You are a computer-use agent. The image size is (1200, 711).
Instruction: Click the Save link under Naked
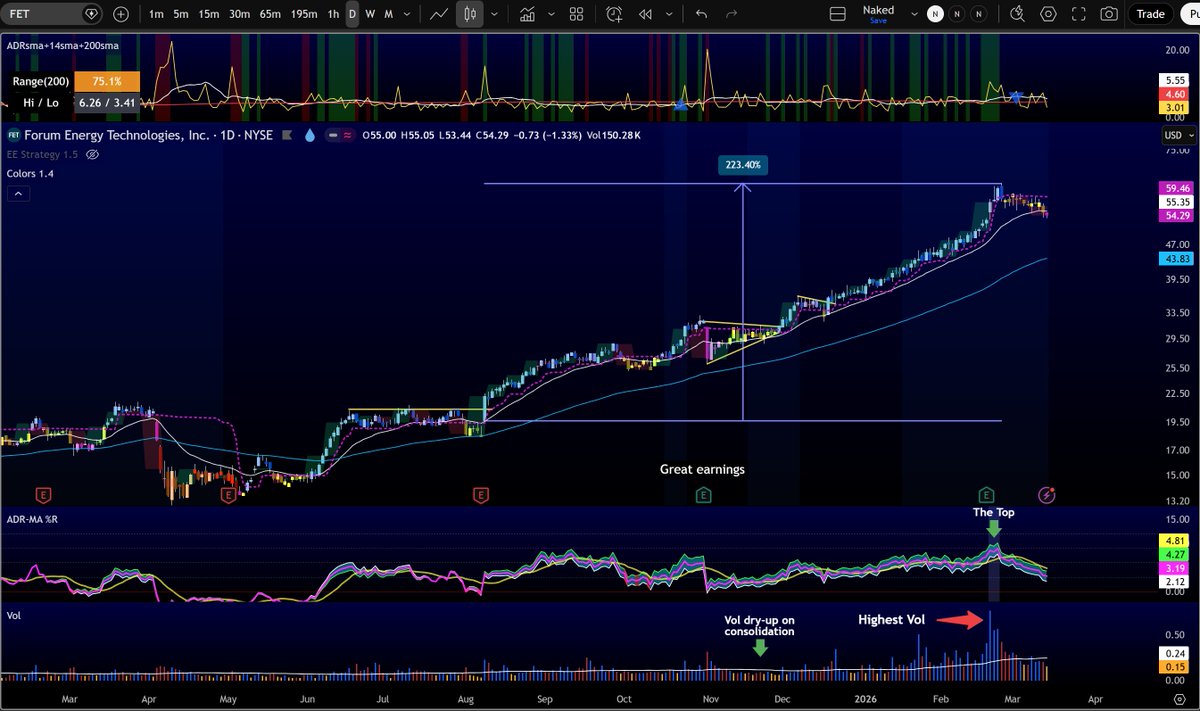pyautogui.click(x=877, y=21)
